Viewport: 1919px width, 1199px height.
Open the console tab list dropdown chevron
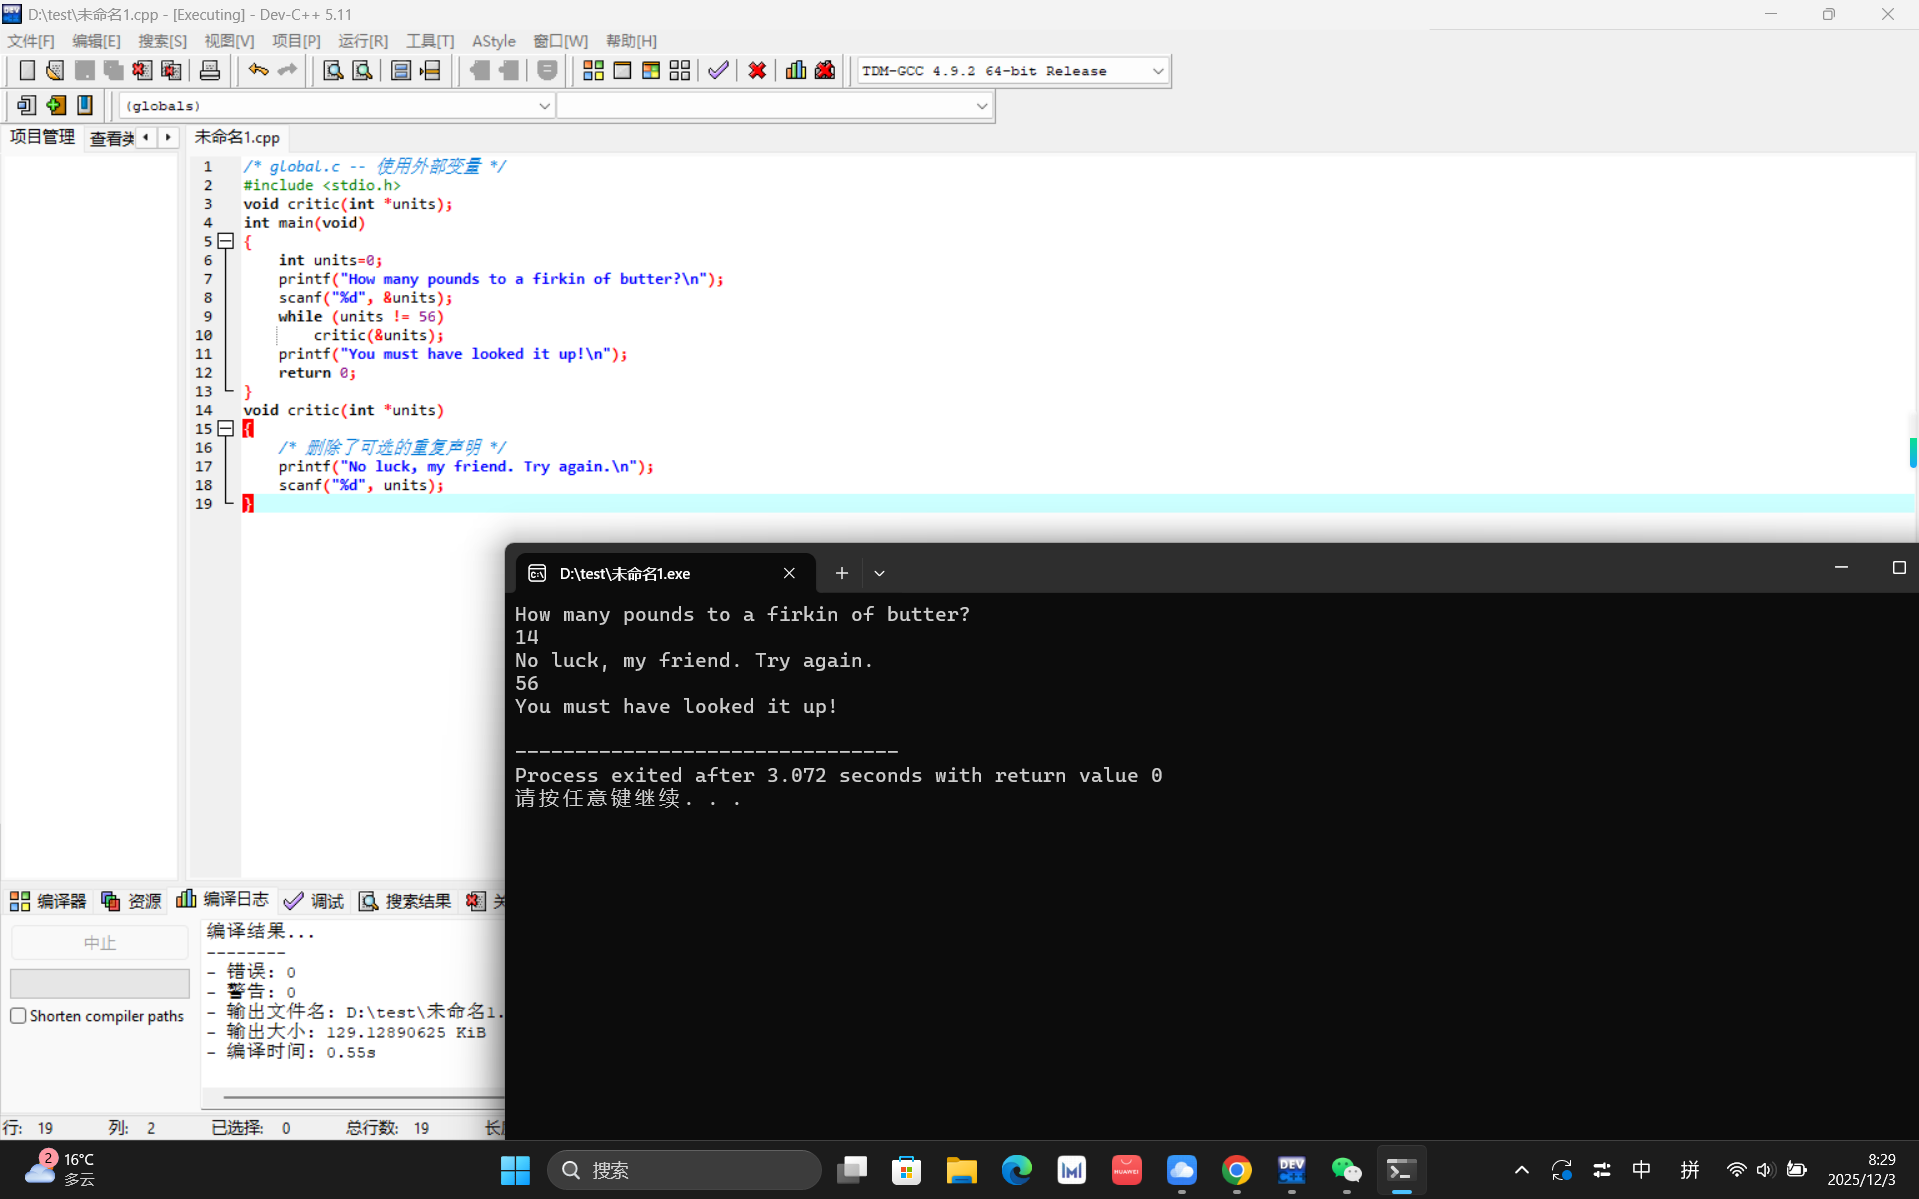880,573
